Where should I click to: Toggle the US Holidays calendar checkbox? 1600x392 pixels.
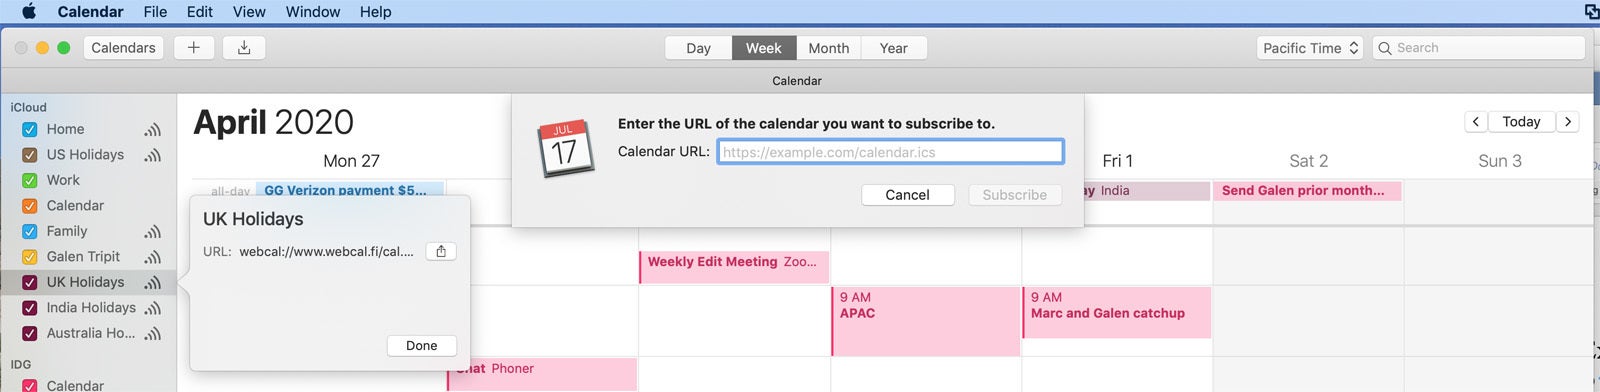click(x=29, y=155)
